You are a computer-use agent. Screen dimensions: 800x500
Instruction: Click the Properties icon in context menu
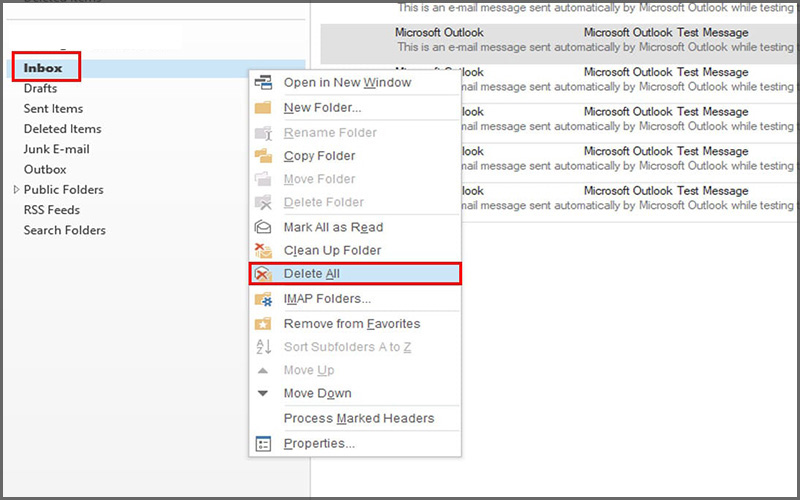pos(263,444)
